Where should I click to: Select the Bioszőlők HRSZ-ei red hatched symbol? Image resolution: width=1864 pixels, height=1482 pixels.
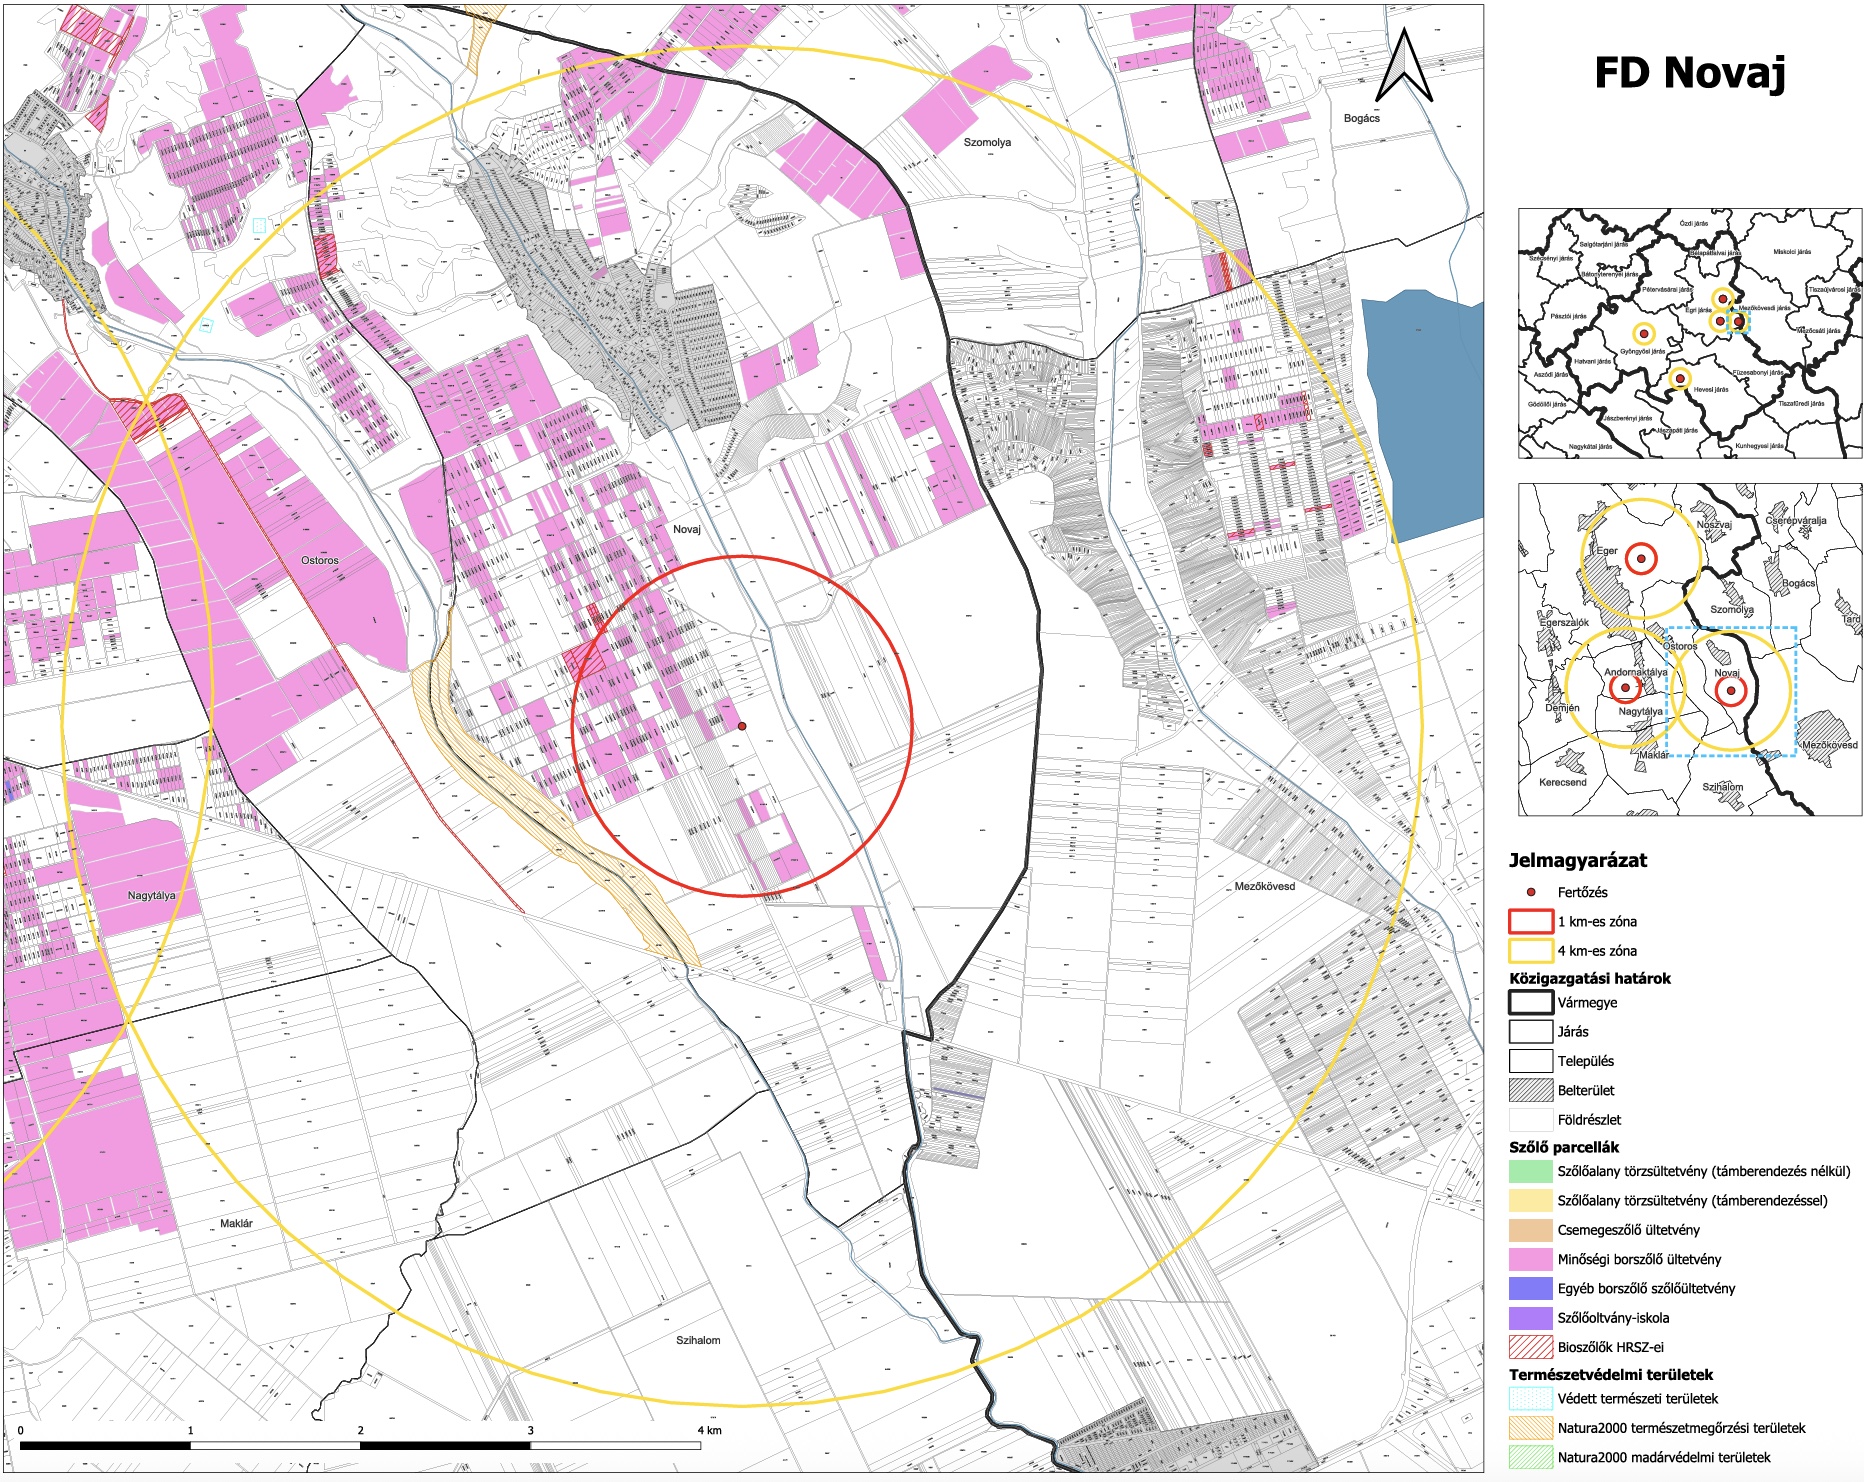(x=1530, y=1347)
